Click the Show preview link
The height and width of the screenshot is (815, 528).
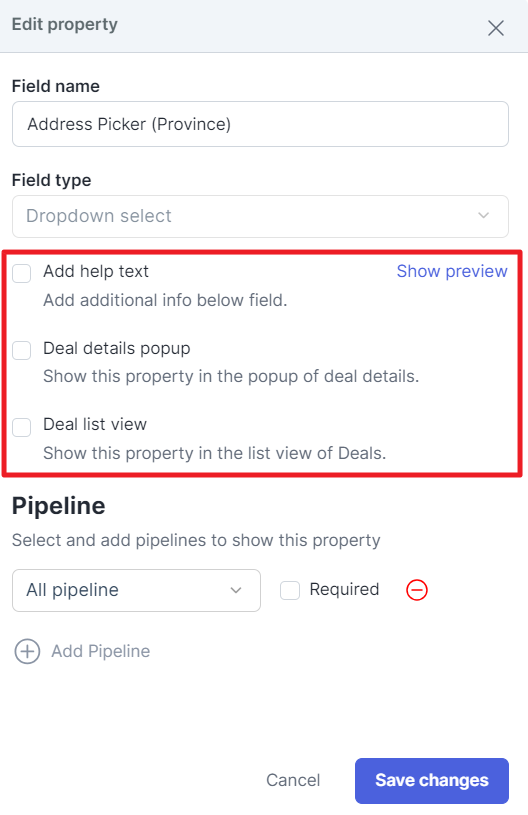(x=452, y=271)
